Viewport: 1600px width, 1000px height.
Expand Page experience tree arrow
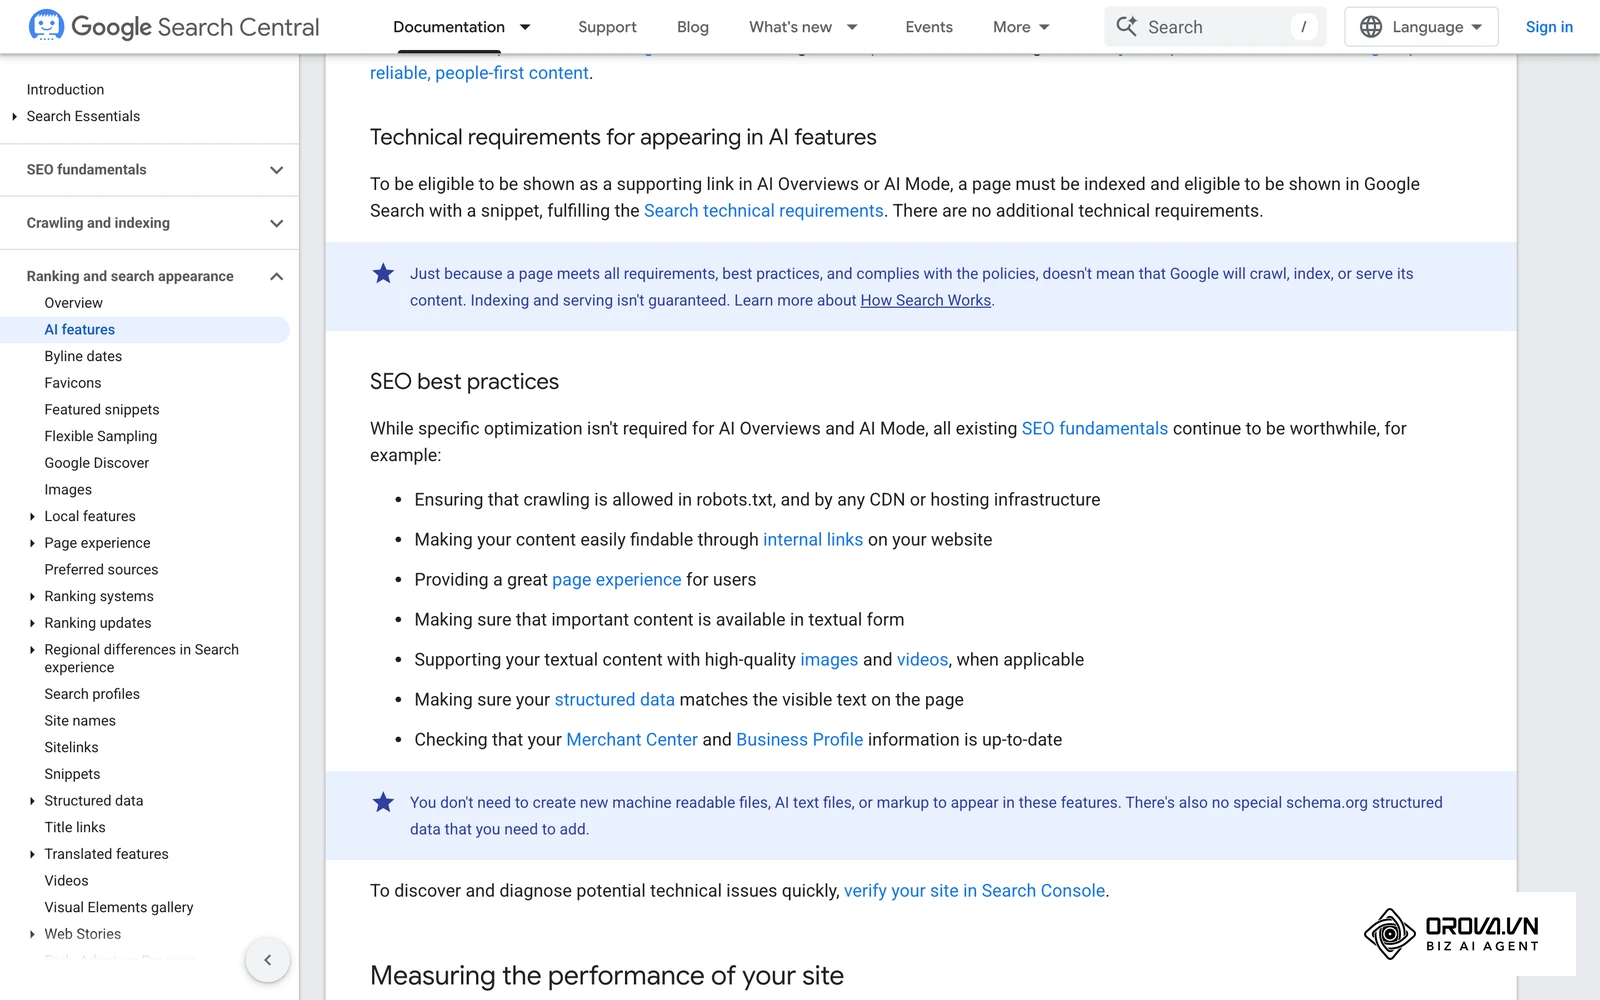pyautogui.click(x=32, y=543)
